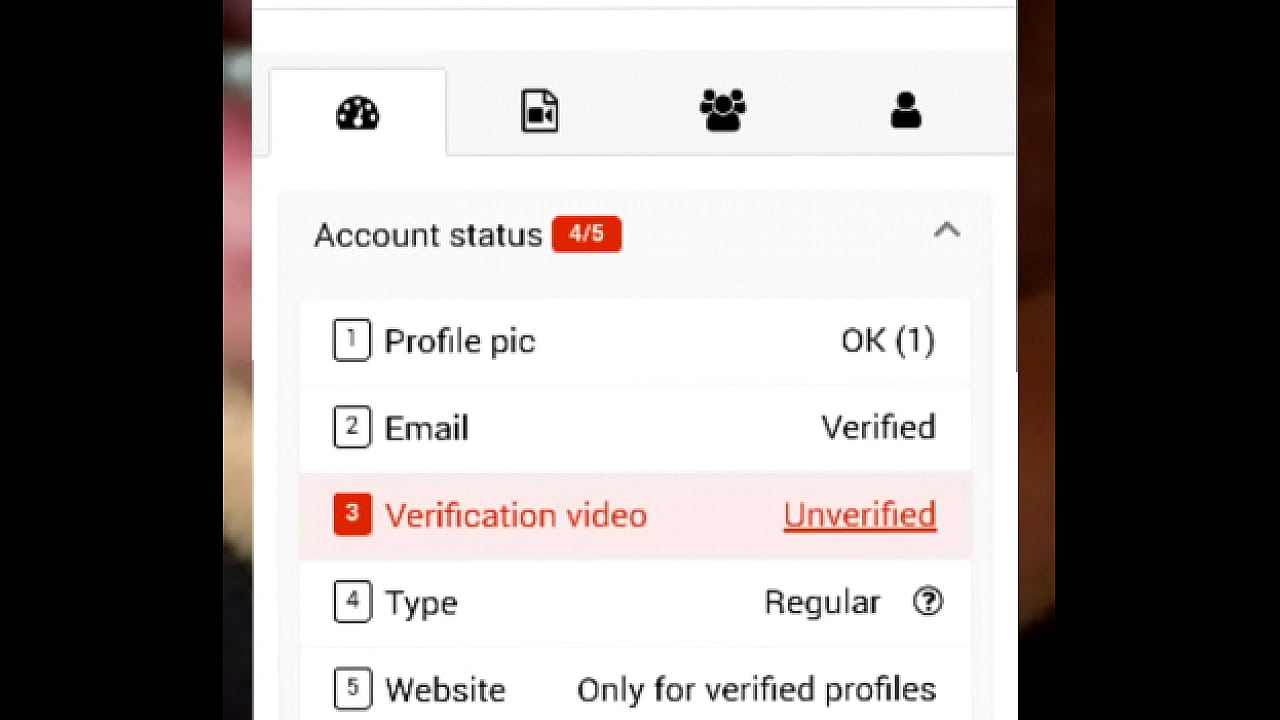Open the friends group icon tab

tap(723, 110)
